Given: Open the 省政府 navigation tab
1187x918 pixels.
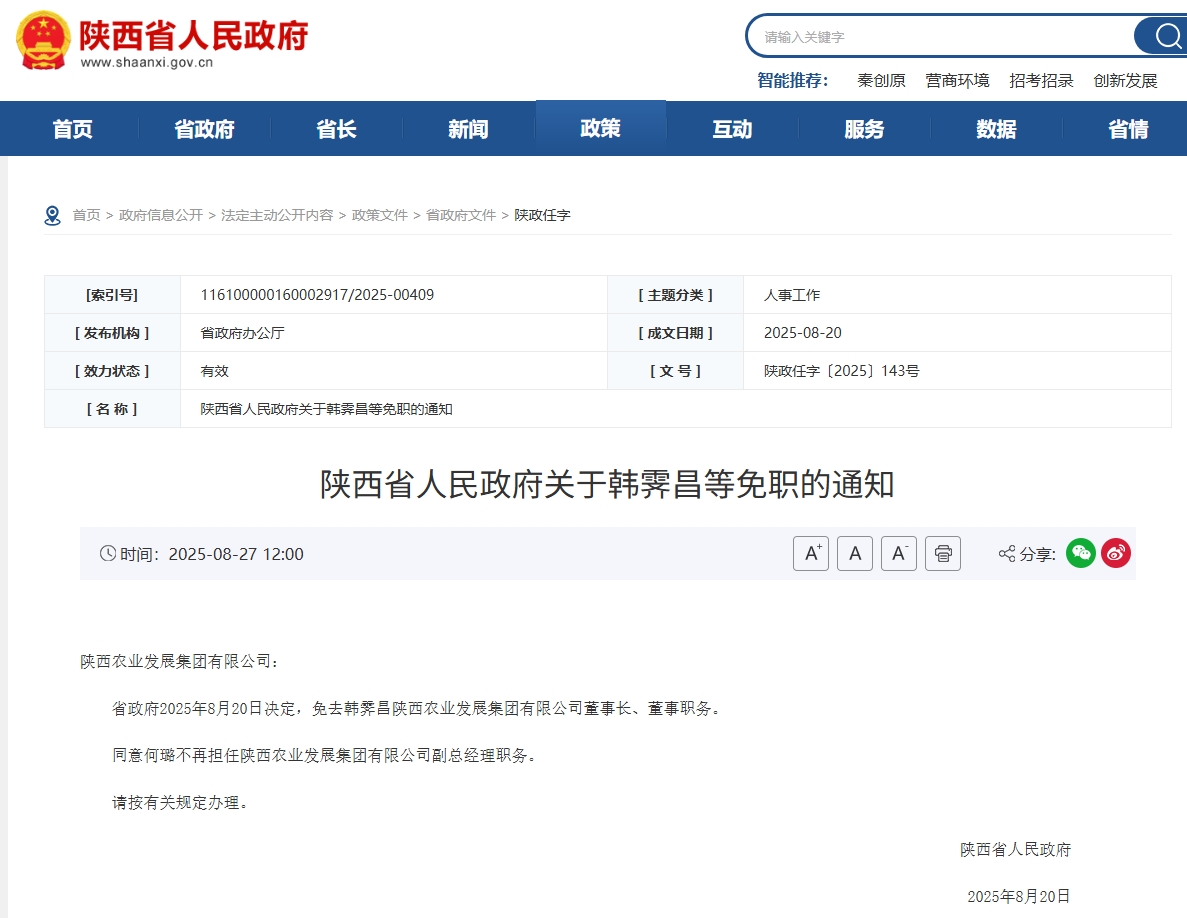Looking at the screenshot, I should 204,129.
